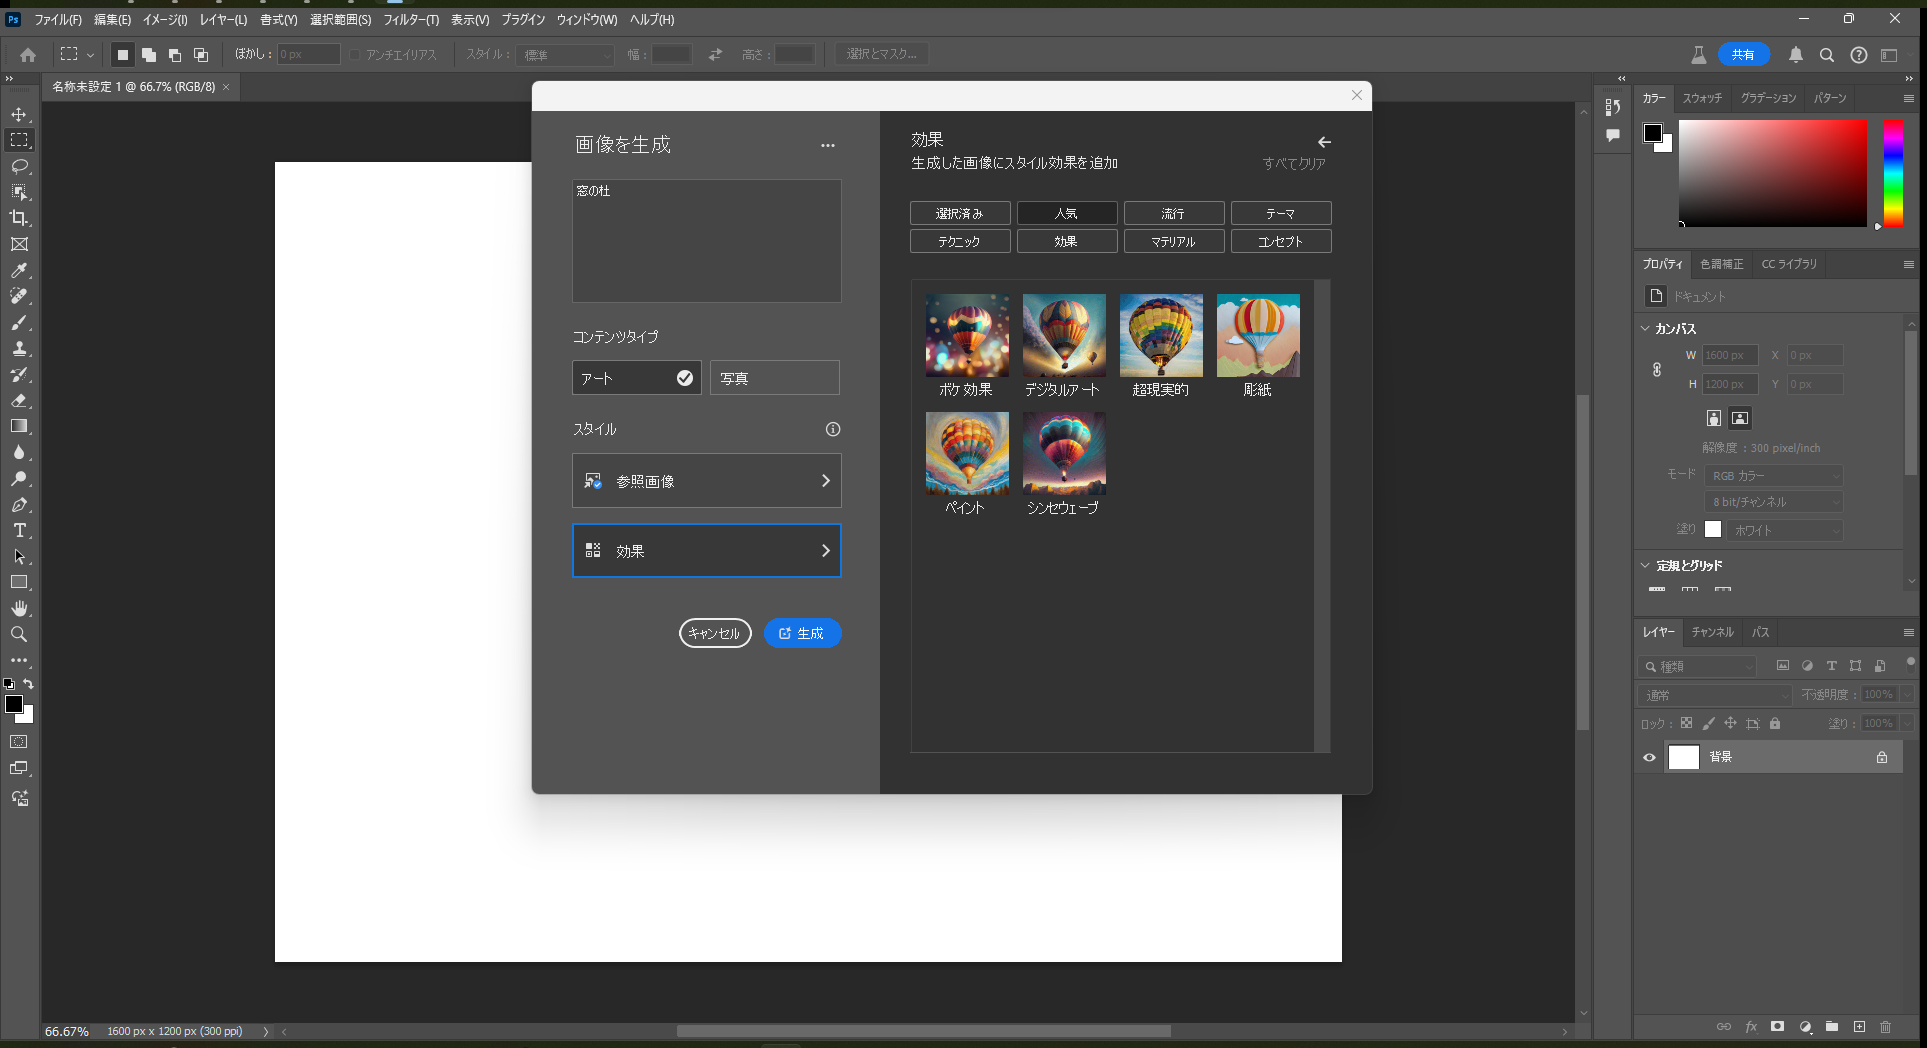Select アート content type
Image resolution: width=1927 pixels, height=1048 pixels.
pyautogui.click(x=637, y=378)
